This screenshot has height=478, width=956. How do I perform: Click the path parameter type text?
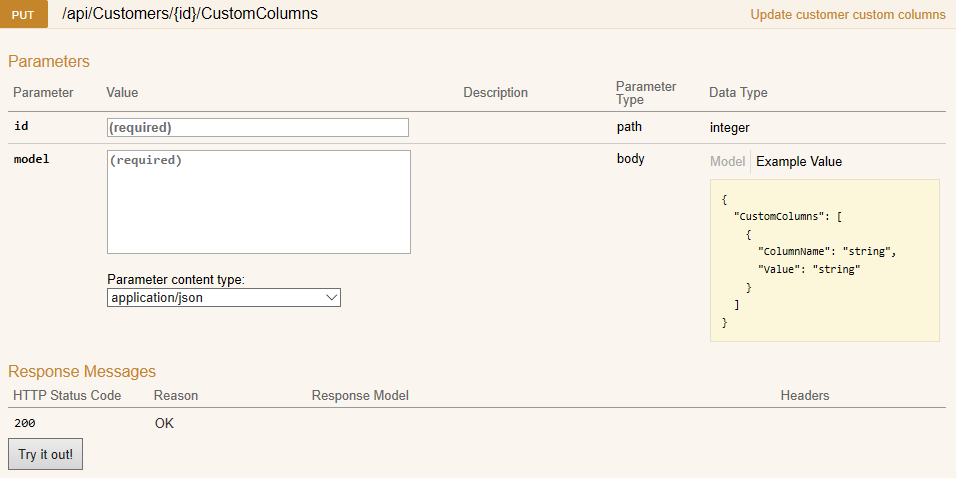(x=629, y=127)
